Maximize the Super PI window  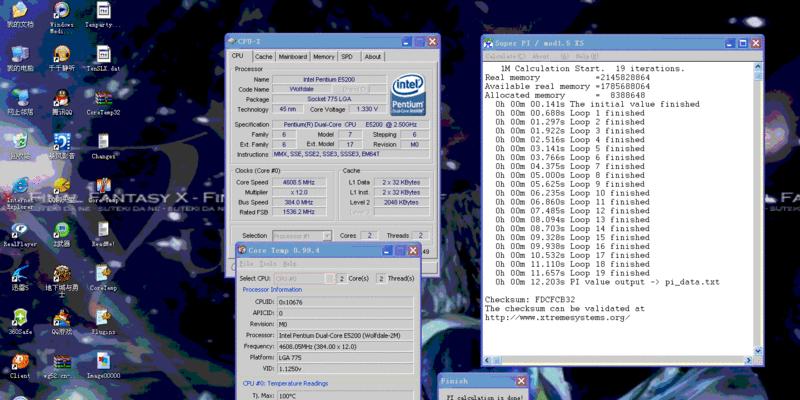click(743, 43)
